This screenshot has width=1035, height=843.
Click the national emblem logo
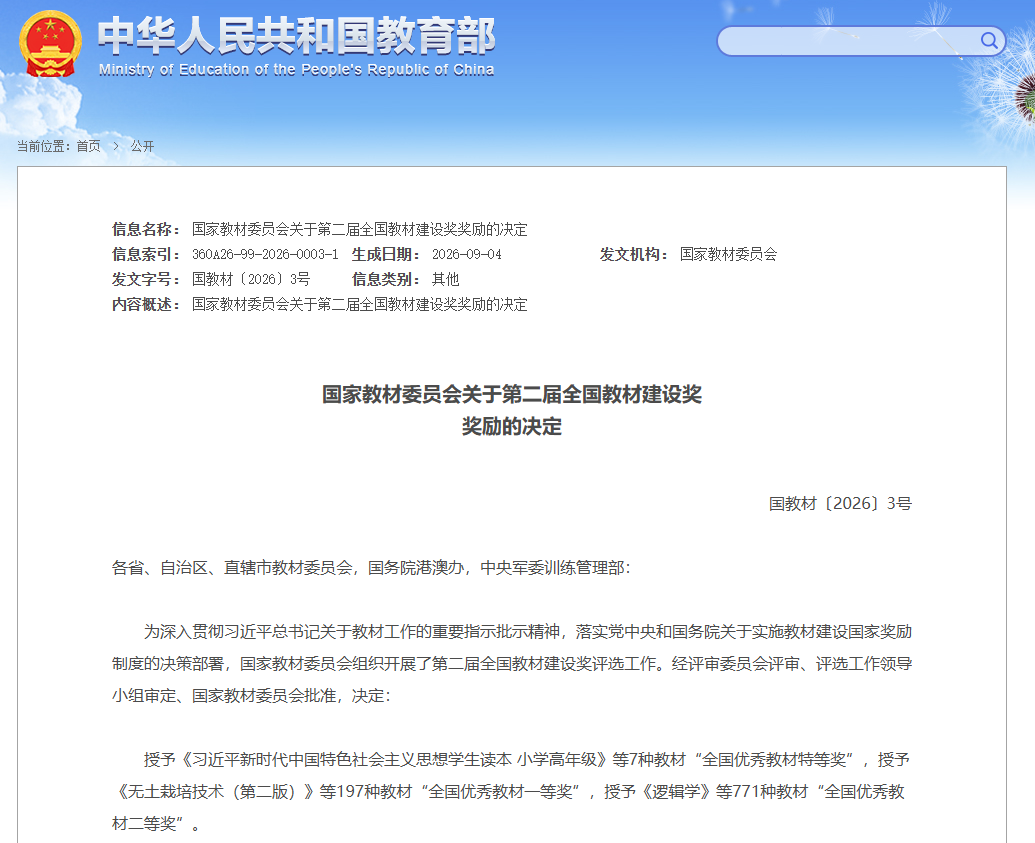click(51, 44)
